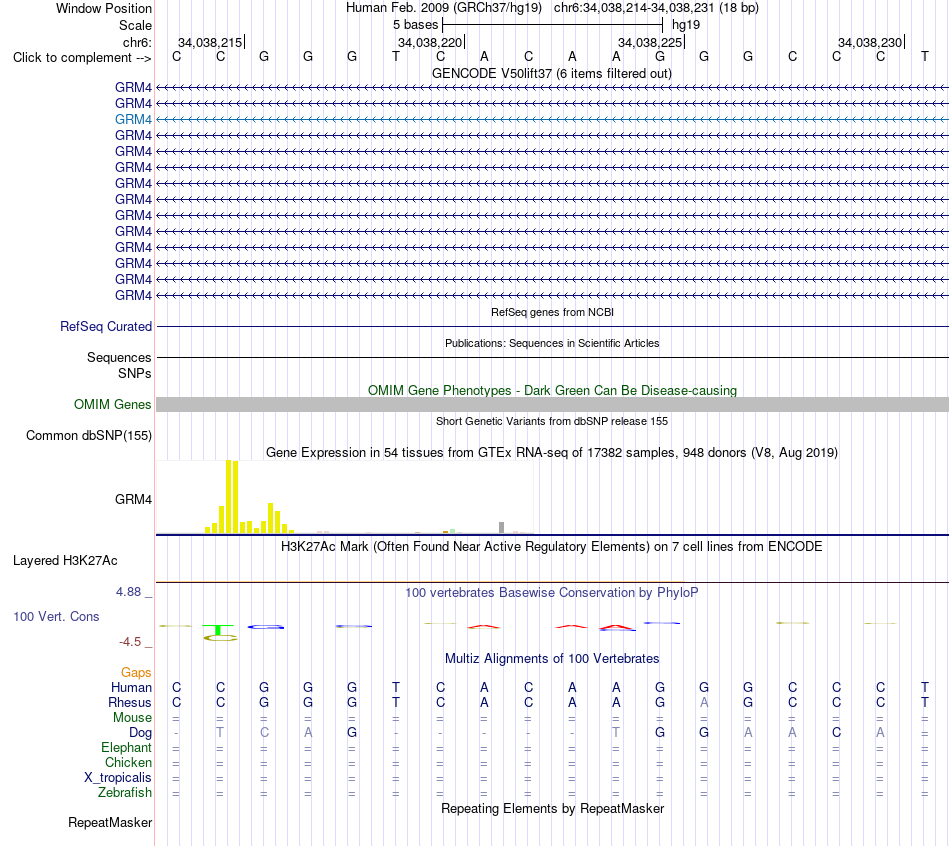Open the 'Multiz Alignments of 100 Vertebrates' title
Screen dimensions: 950x846
[552, 659]
